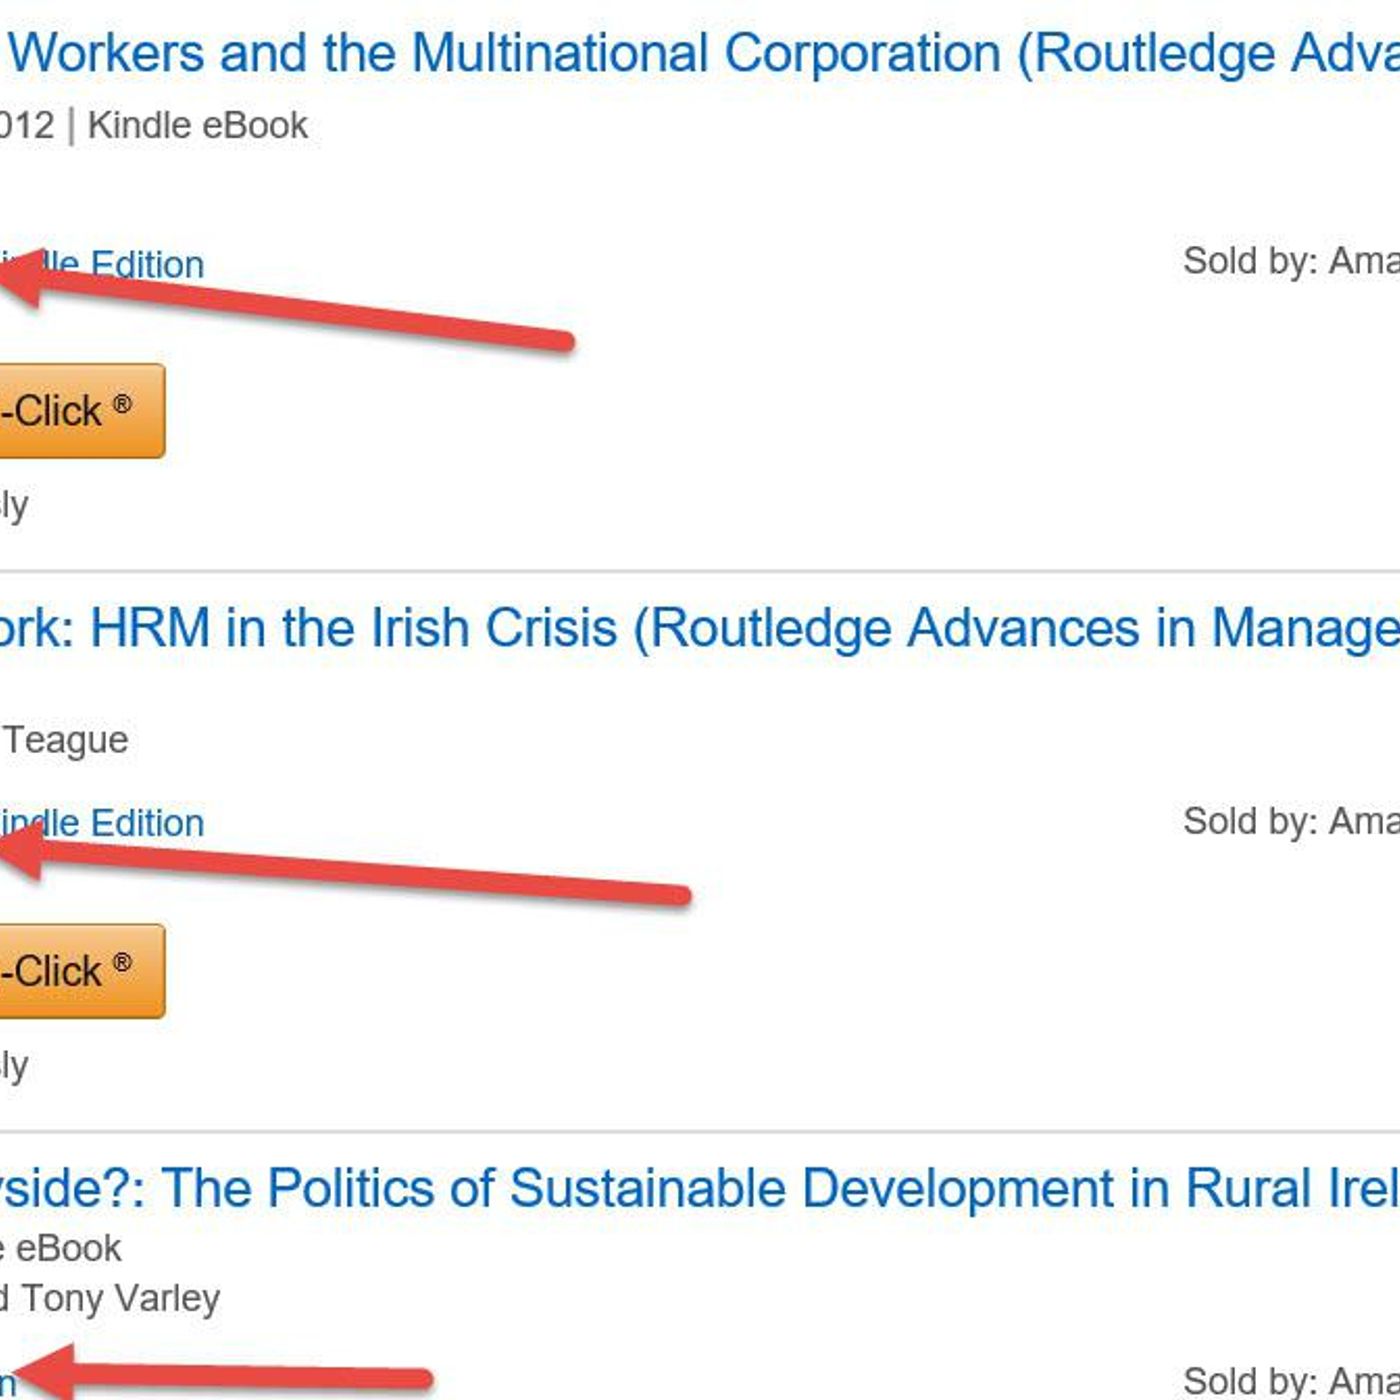Viewport: 1400px width, 1400px height.
Task: Click author name Tony Varley
Action: (120, 1299)
